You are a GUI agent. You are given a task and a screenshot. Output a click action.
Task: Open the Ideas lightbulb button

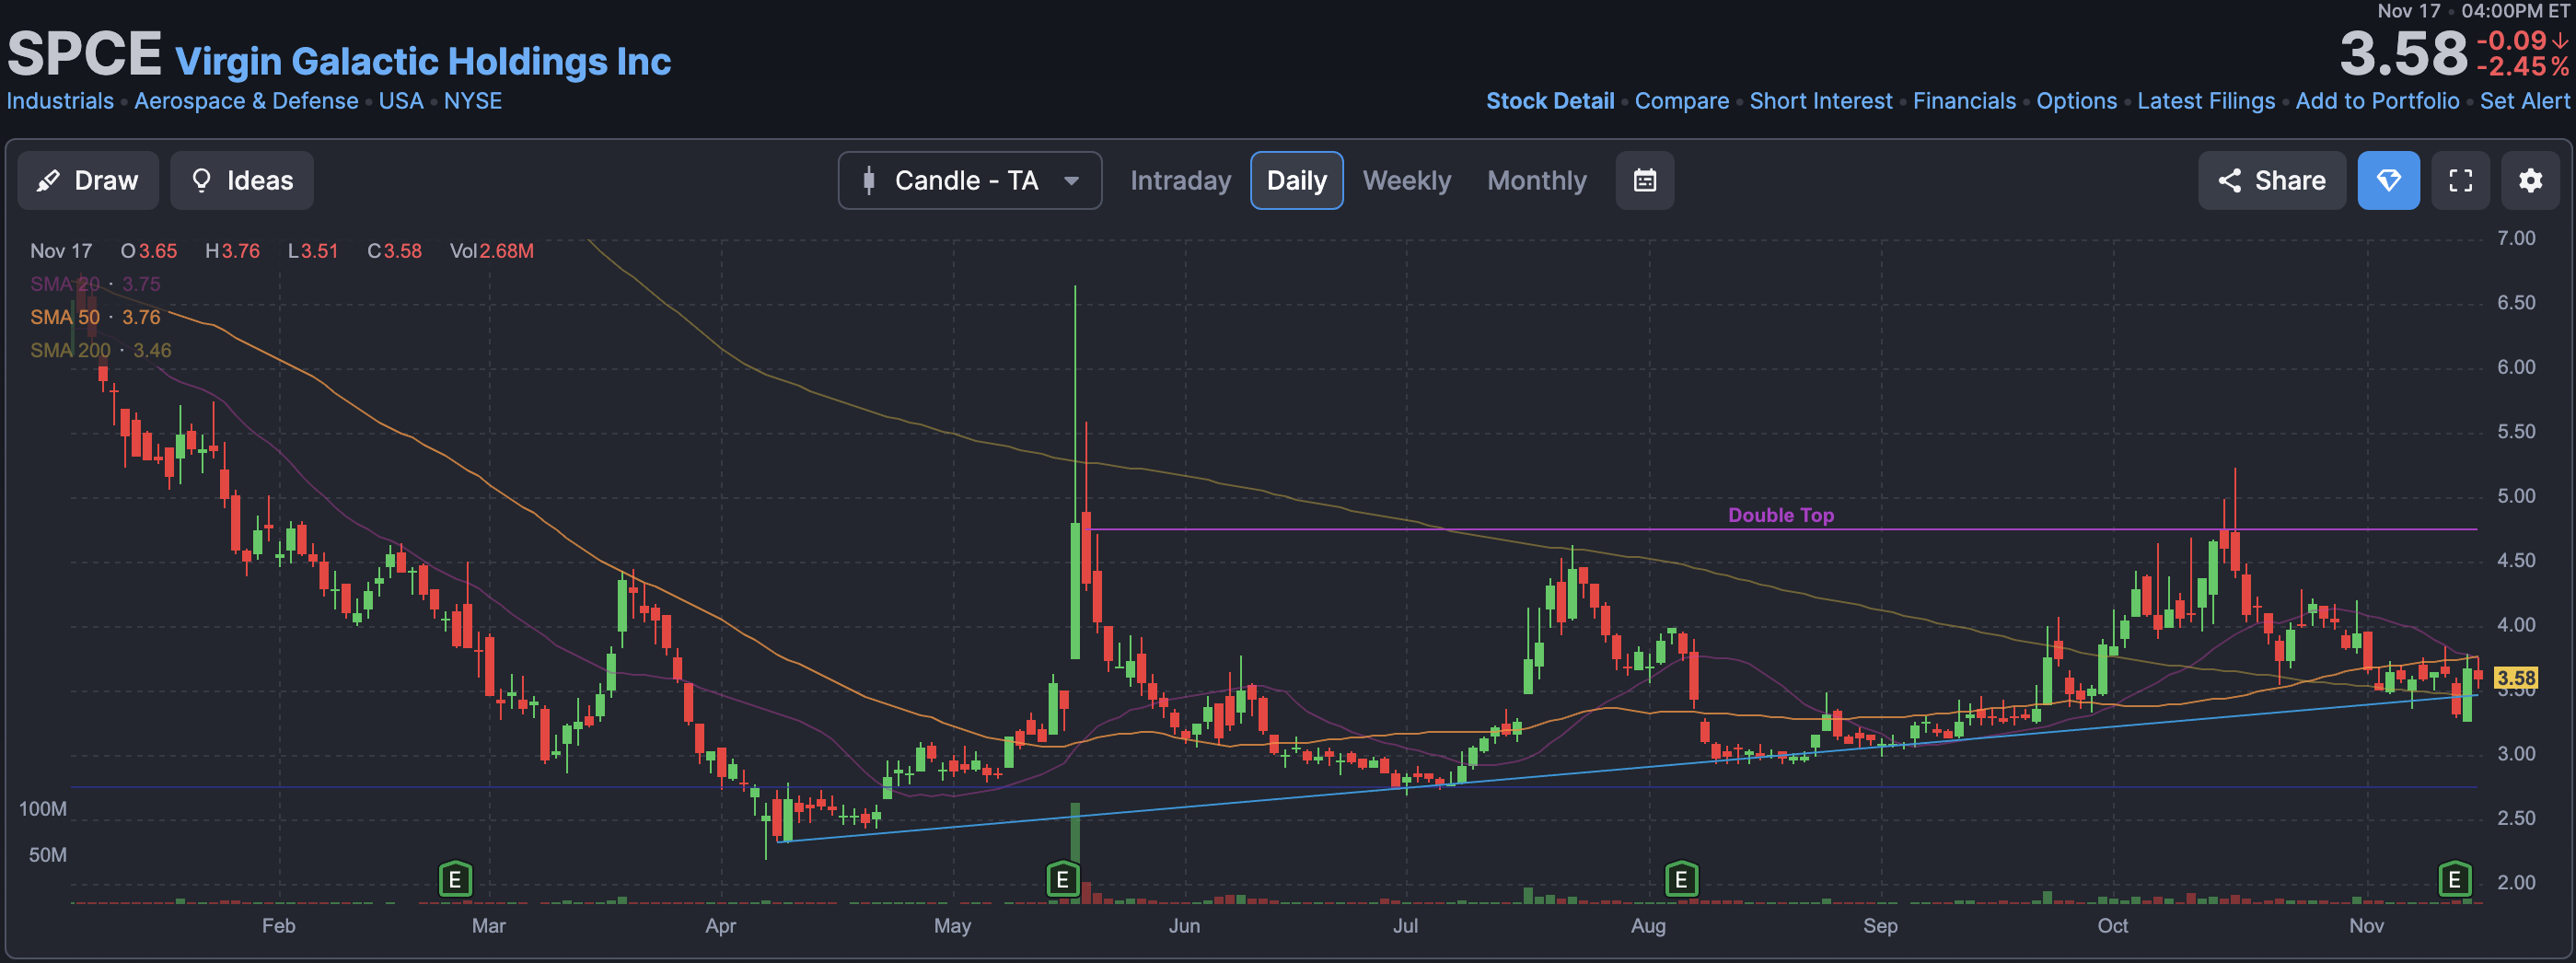(x=242, y=181)
